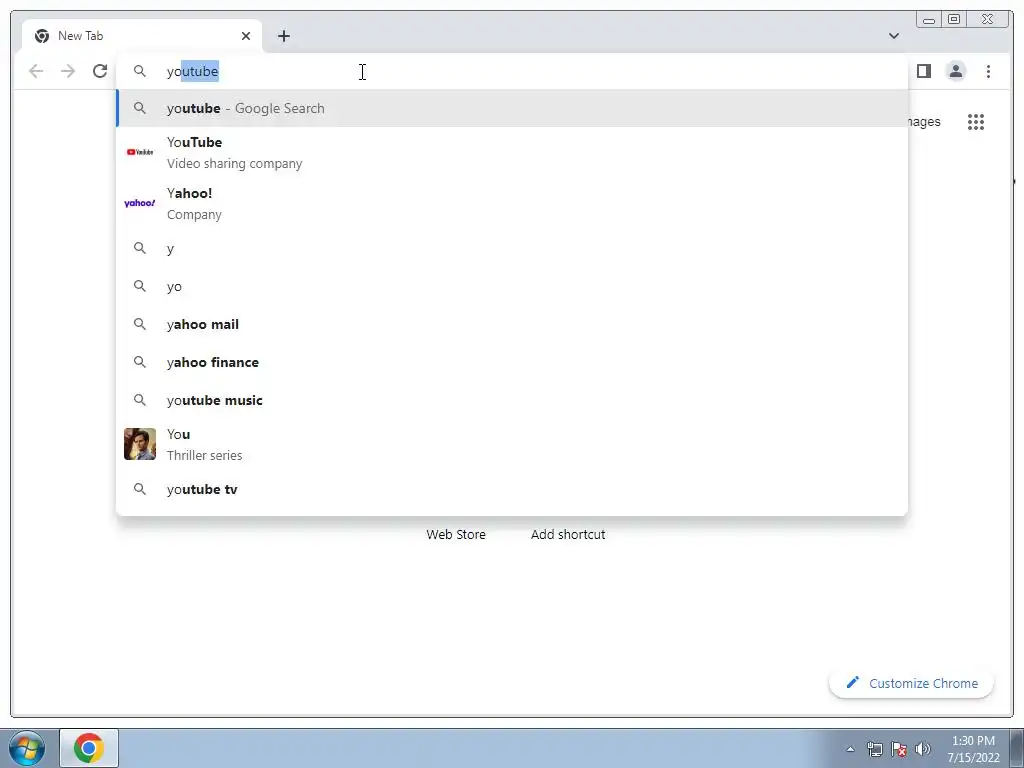Click the volume speaker tray icon
The width and height of the screenshot is (1024, 768).
click(x=923, y=749)
